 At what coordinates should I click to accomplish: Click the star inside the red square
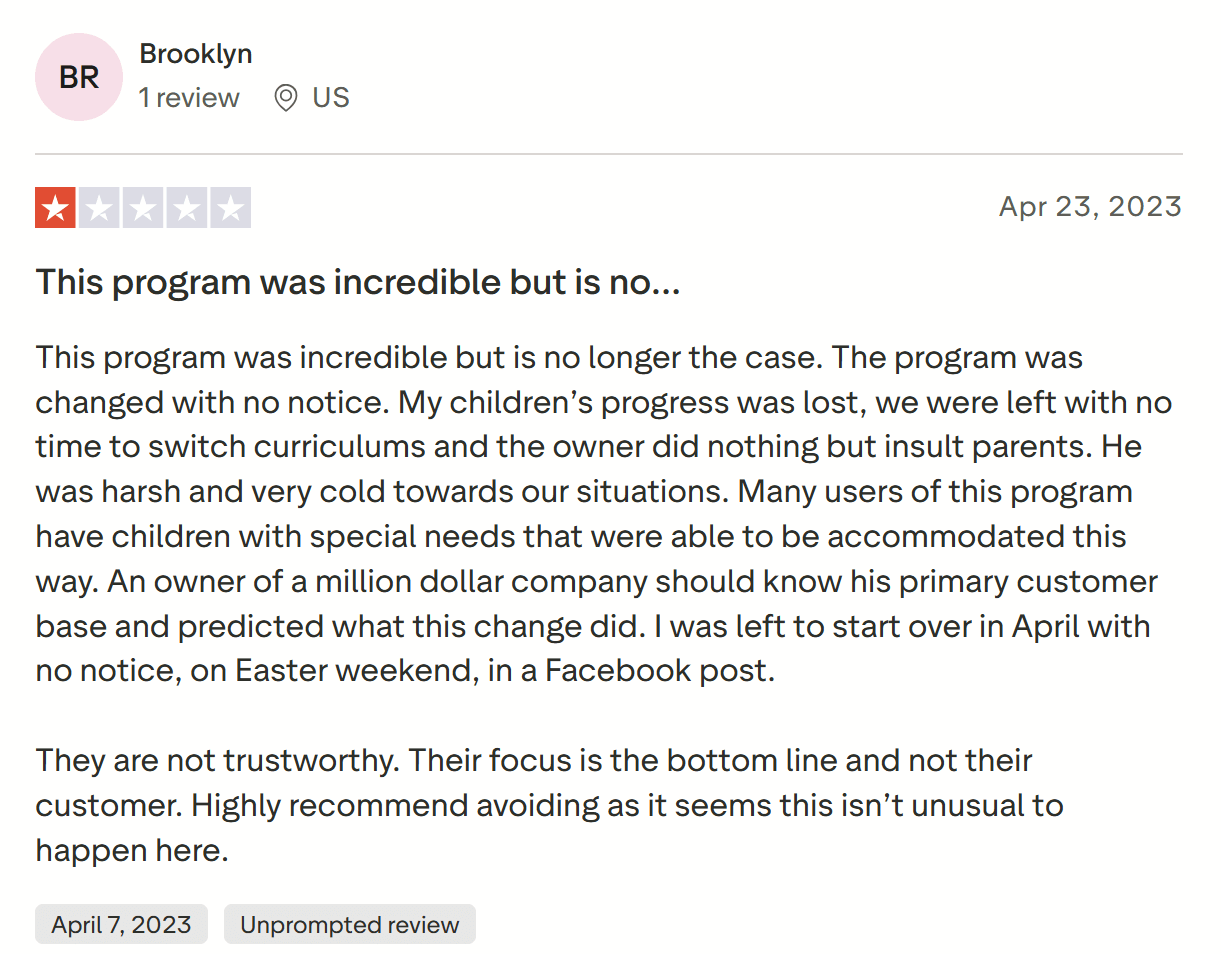click(57, 207)
